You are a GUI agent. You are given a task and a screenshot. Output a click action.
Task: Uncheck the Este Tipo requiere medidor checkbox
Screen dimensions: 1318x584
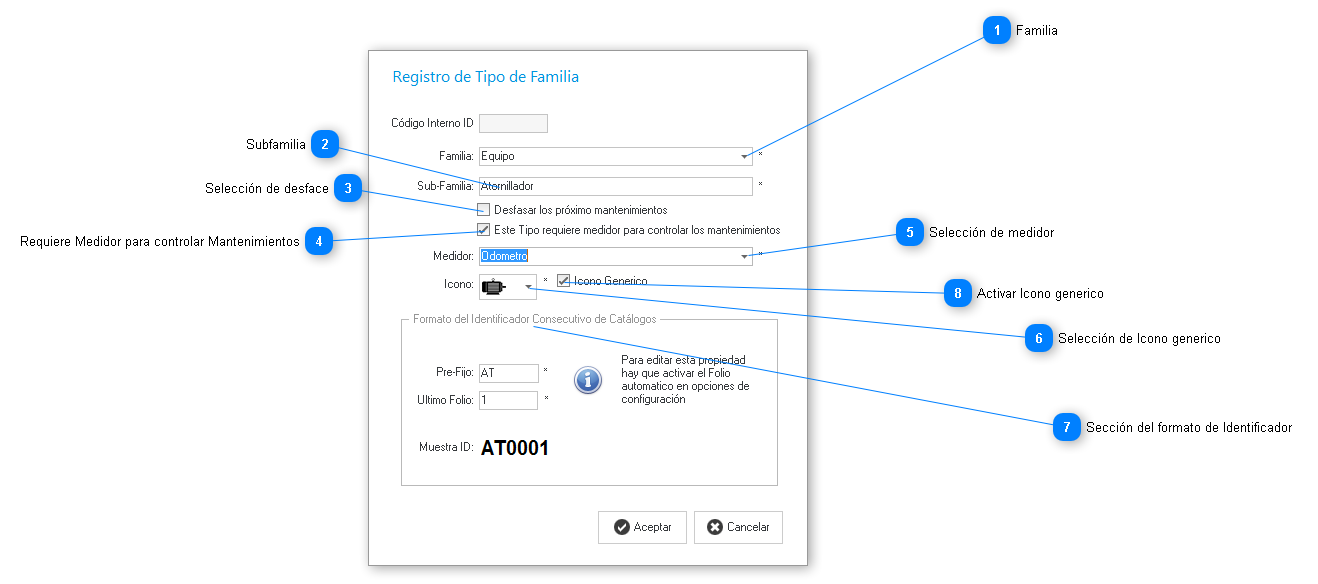484,230
